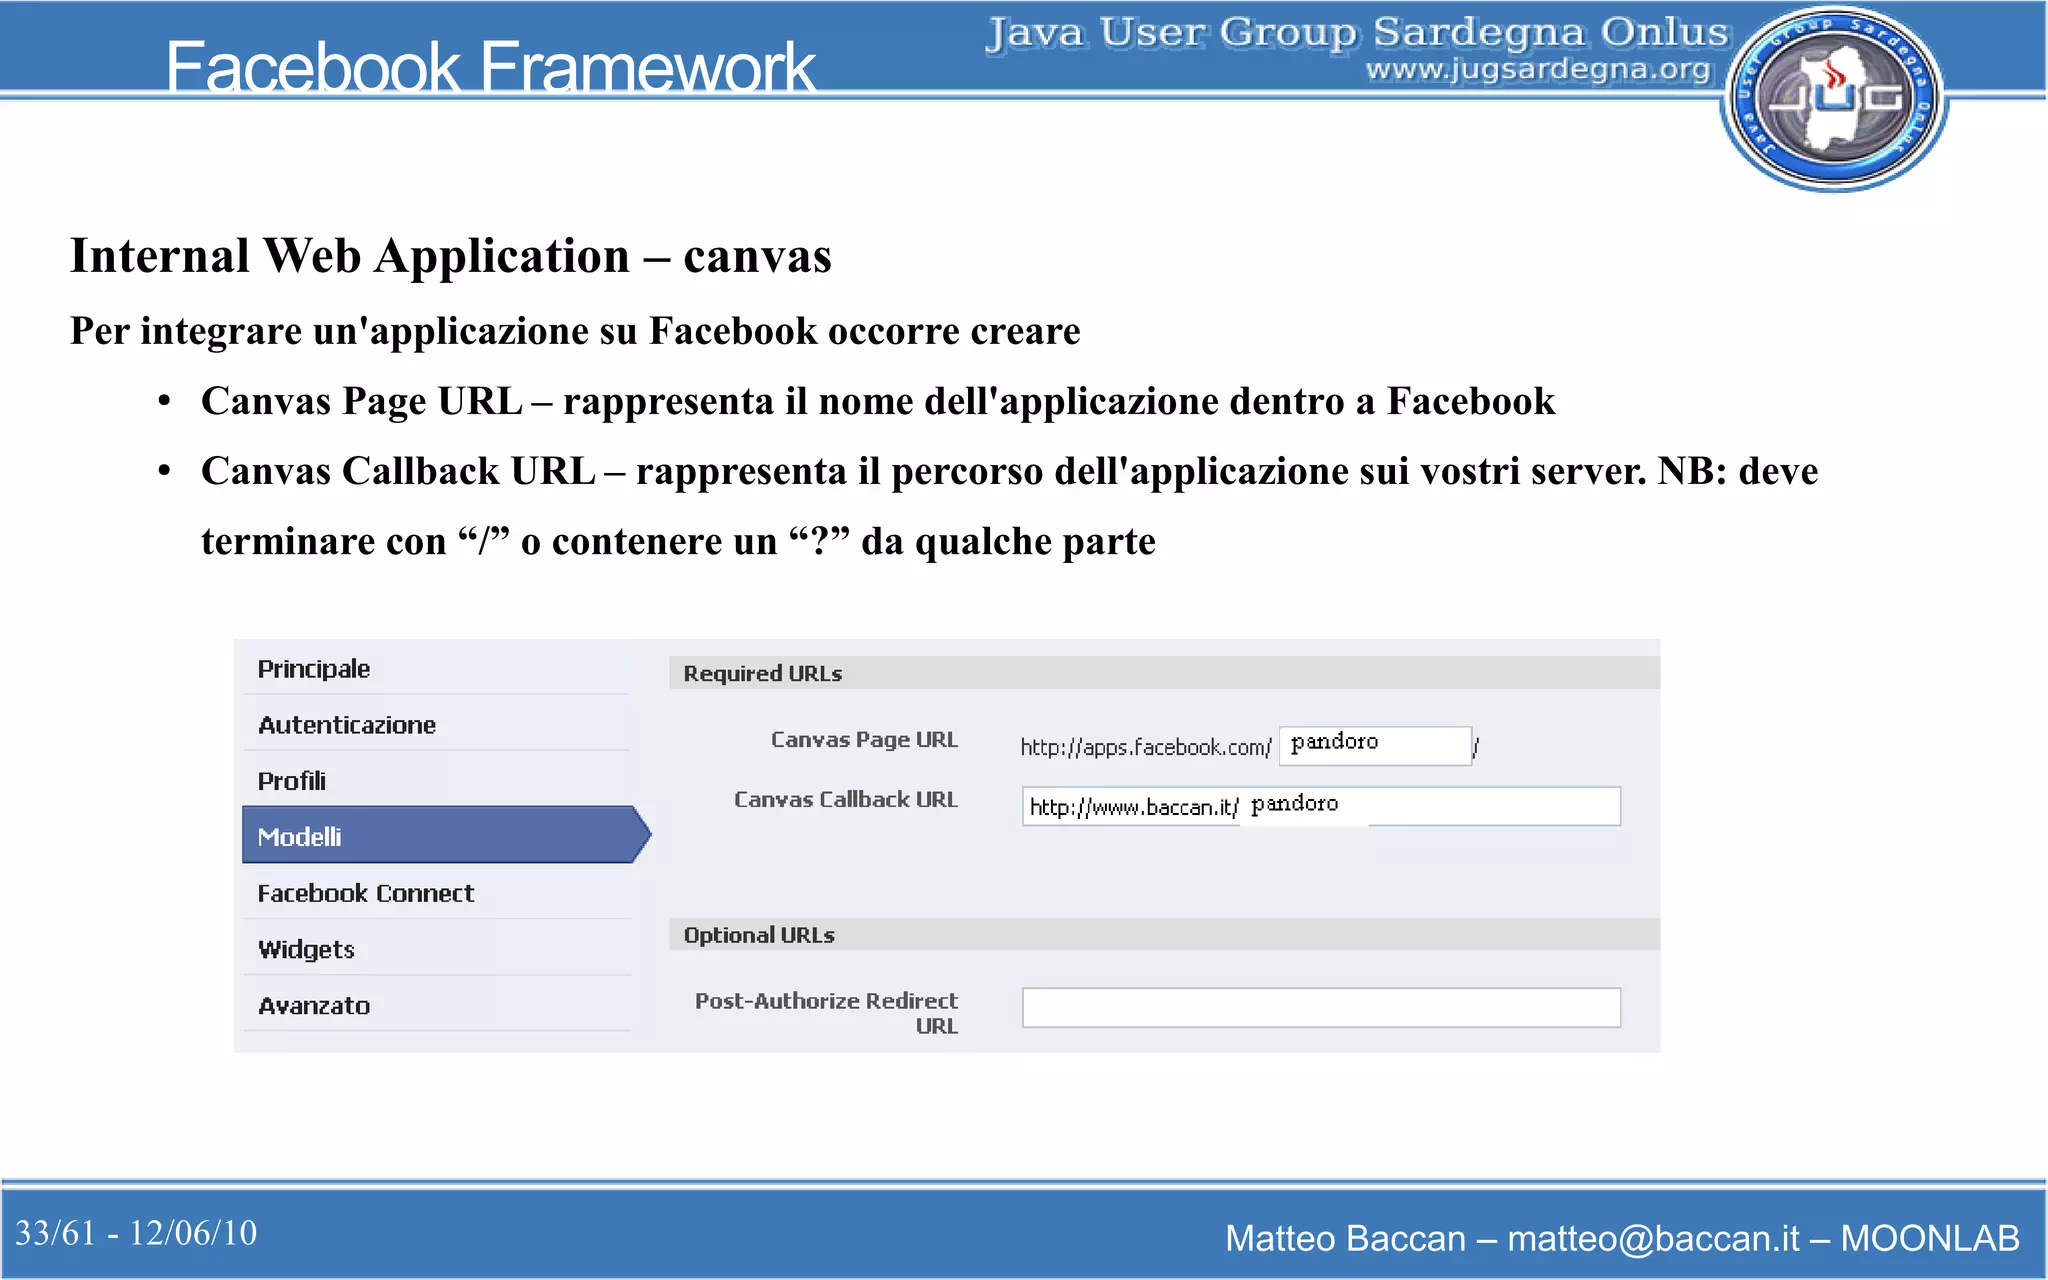Click the Java User Group Sardegna Onlus title
This screenshot has width=2048, height=1280.
1357,32
